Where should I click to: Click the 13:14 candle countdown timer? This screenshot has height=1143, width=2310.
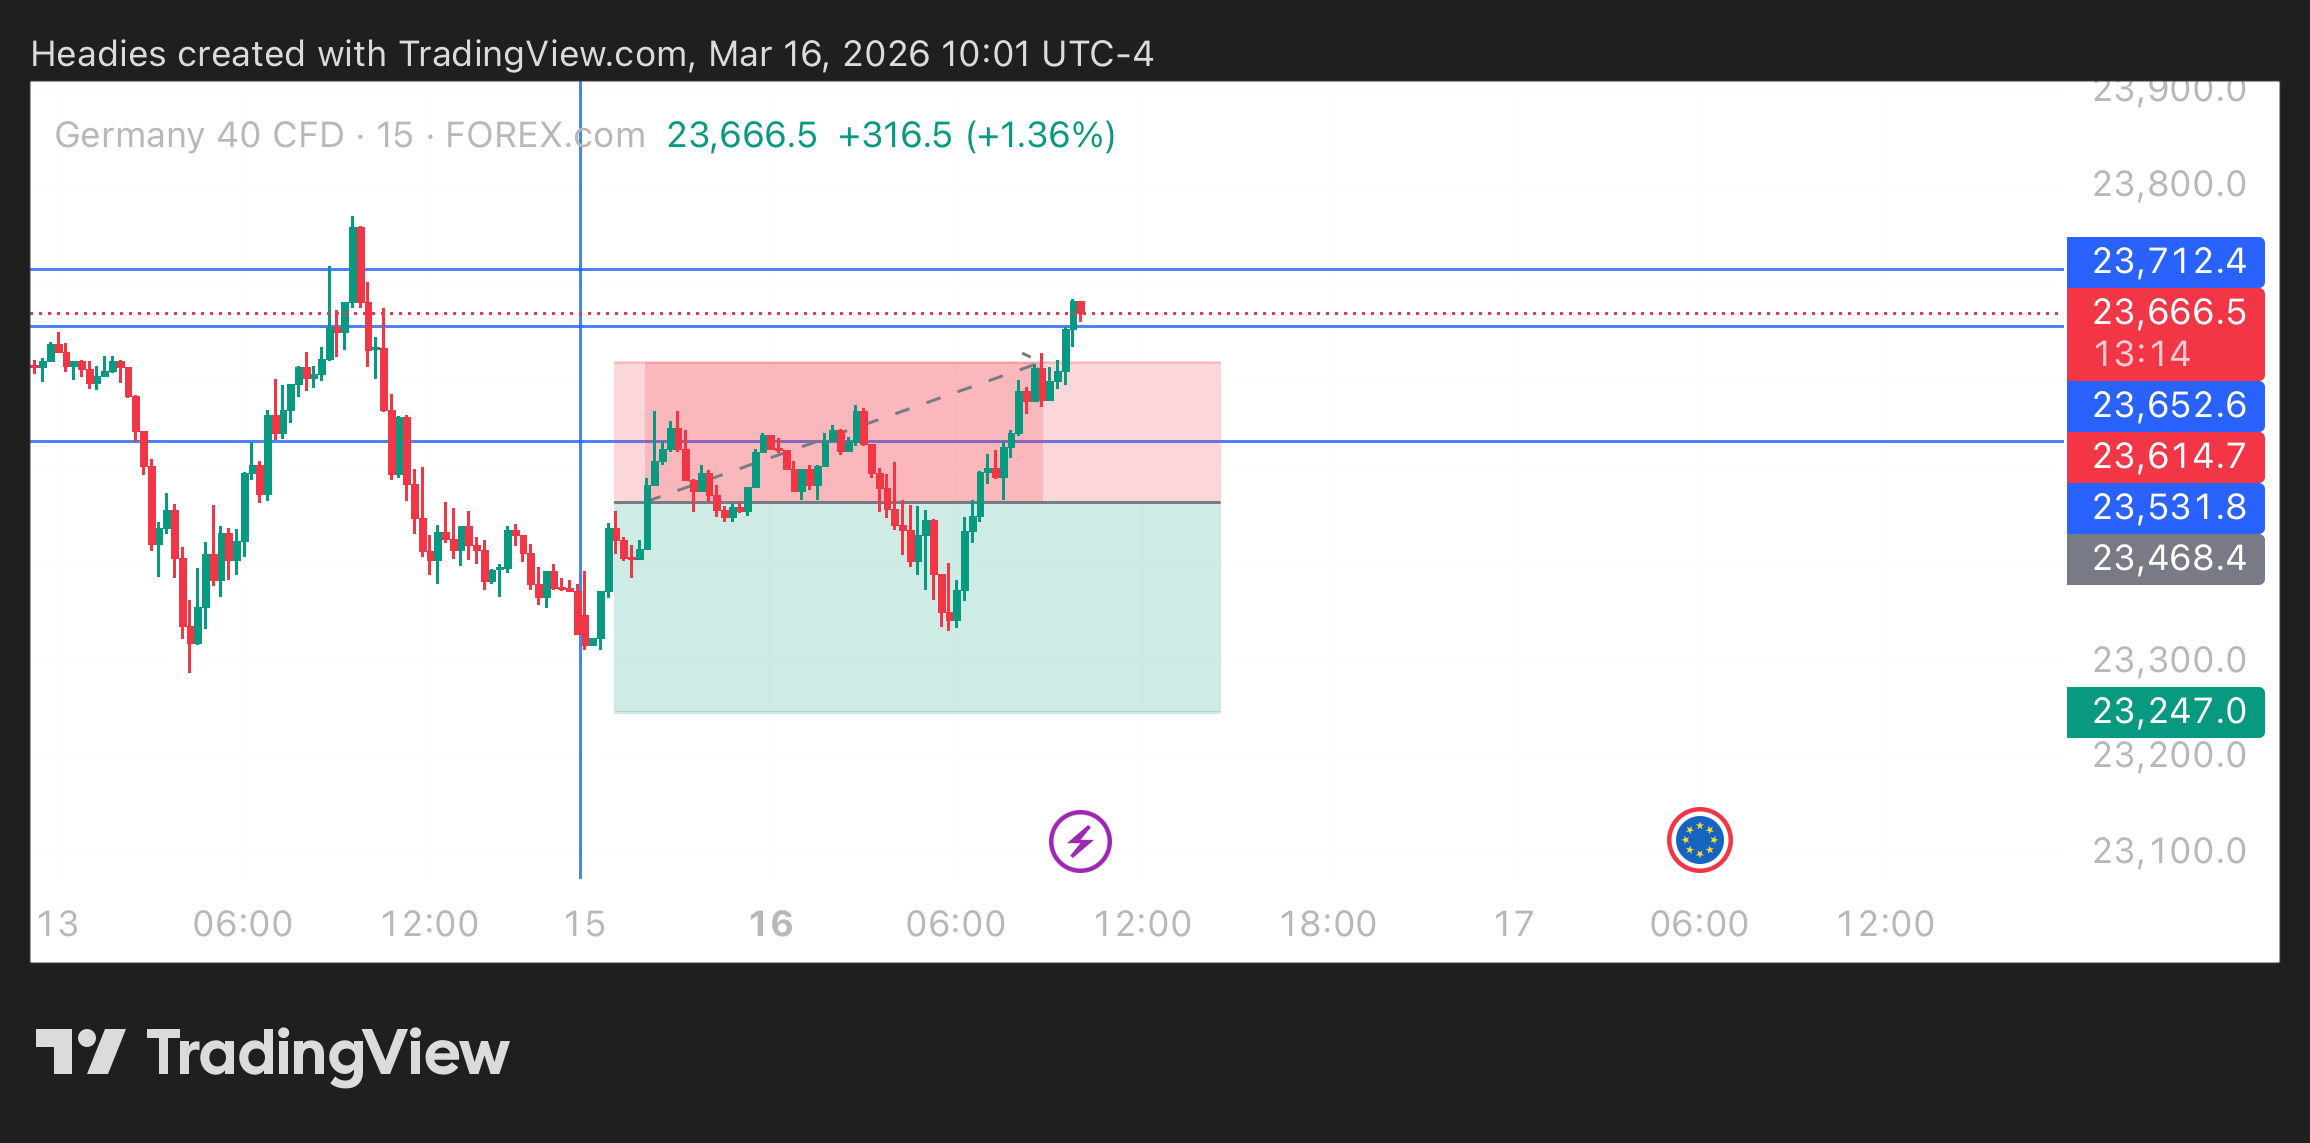2141,354
